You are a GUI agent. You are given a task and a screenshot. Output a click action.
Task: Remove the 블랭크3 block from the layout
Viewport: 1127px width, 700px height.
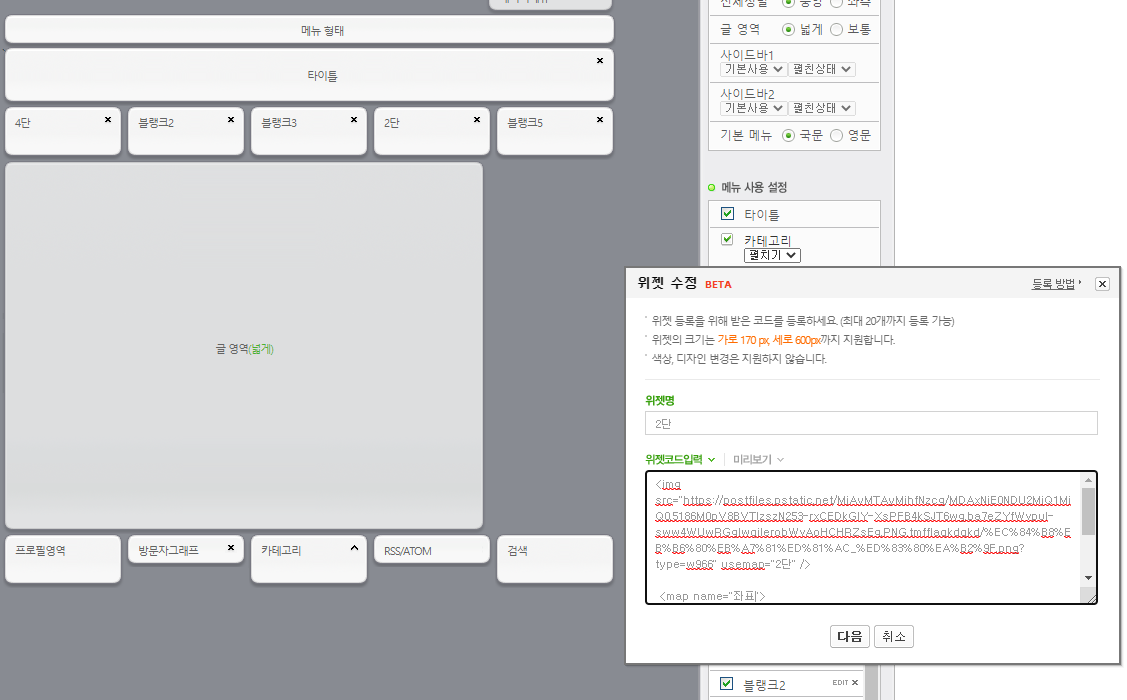(x=354, y=120)
